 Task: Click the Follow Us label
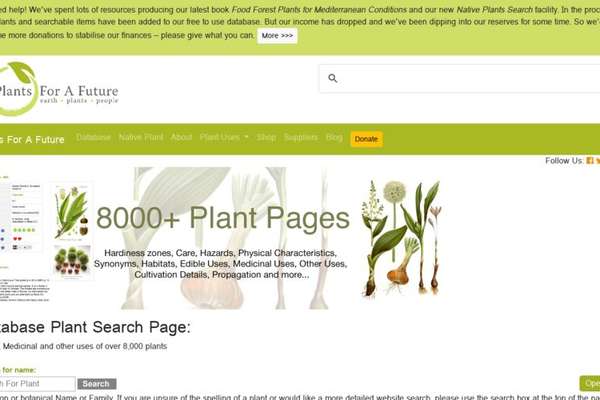coord(564,161)
